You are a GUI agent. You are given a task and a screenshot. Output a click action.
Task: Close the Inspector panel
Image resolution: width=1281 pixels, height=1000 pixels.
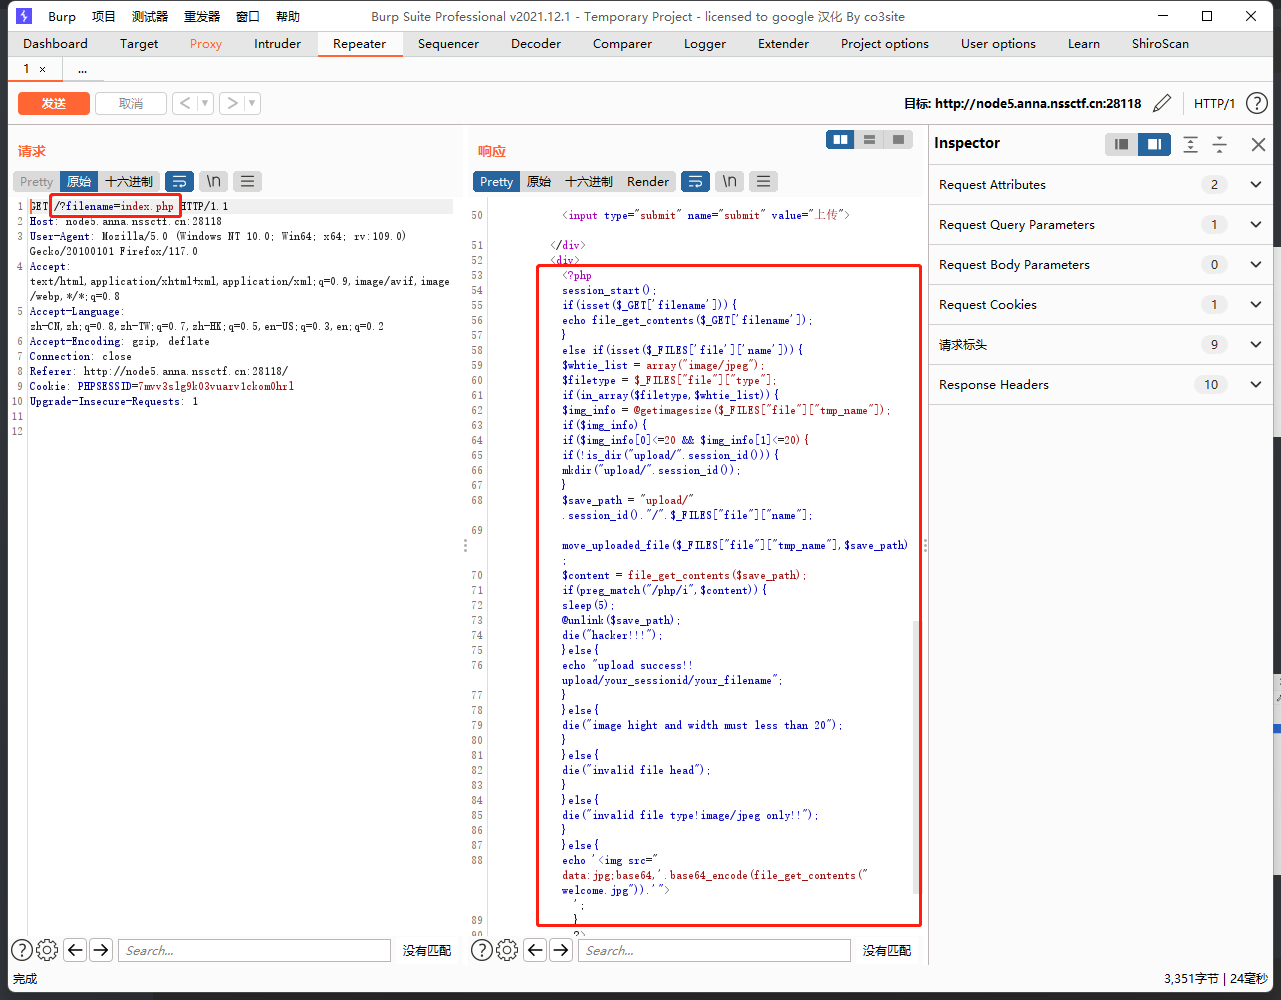coord(1258,144)
